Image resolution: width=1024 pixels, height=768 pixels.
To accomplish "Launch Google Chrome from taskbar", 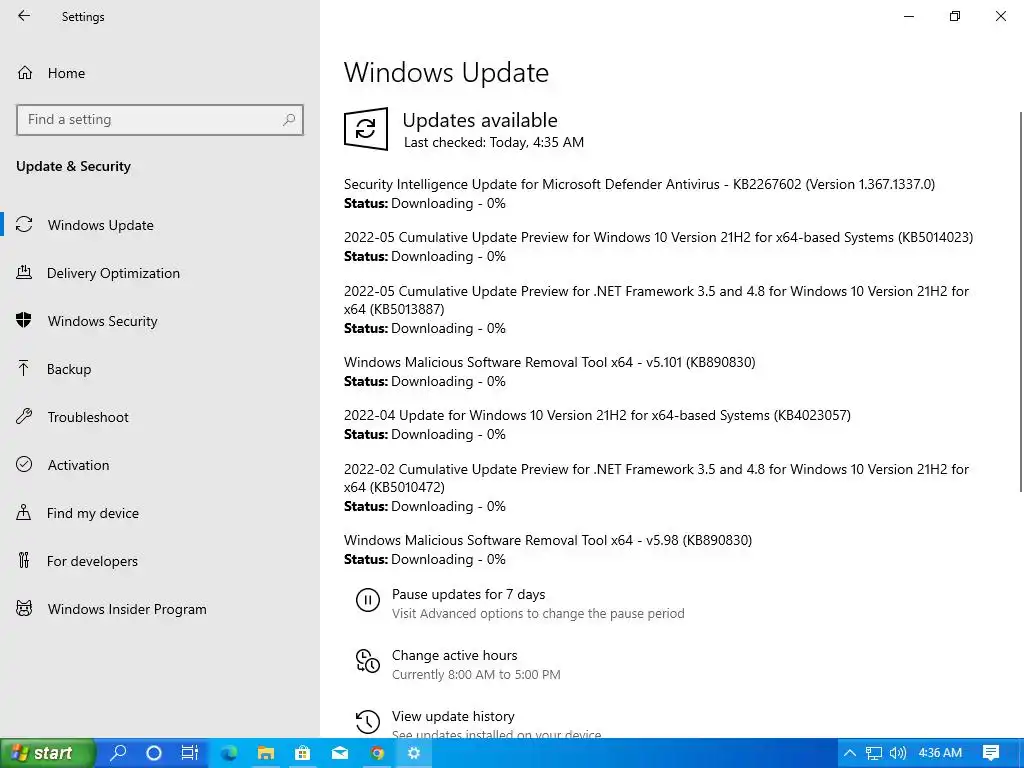I will coord(377,753).
